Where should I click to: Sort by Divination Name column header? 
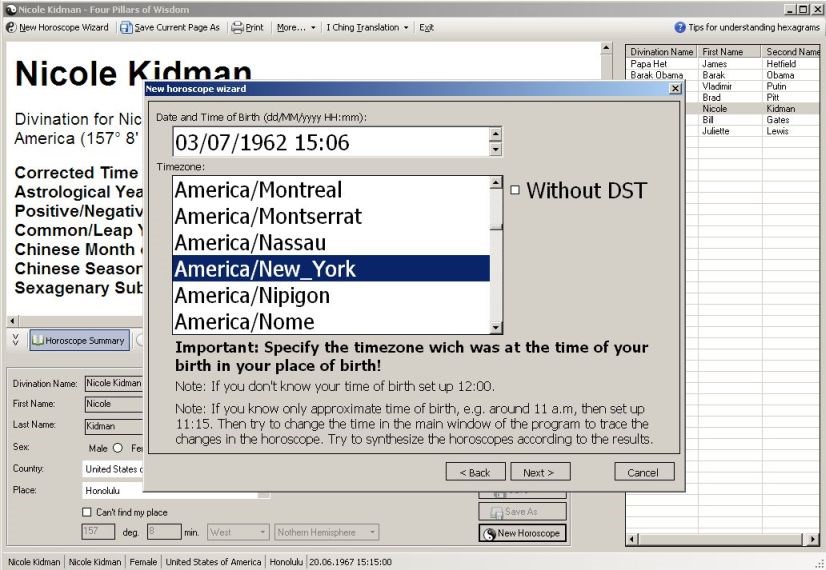[x=662, y=52]
